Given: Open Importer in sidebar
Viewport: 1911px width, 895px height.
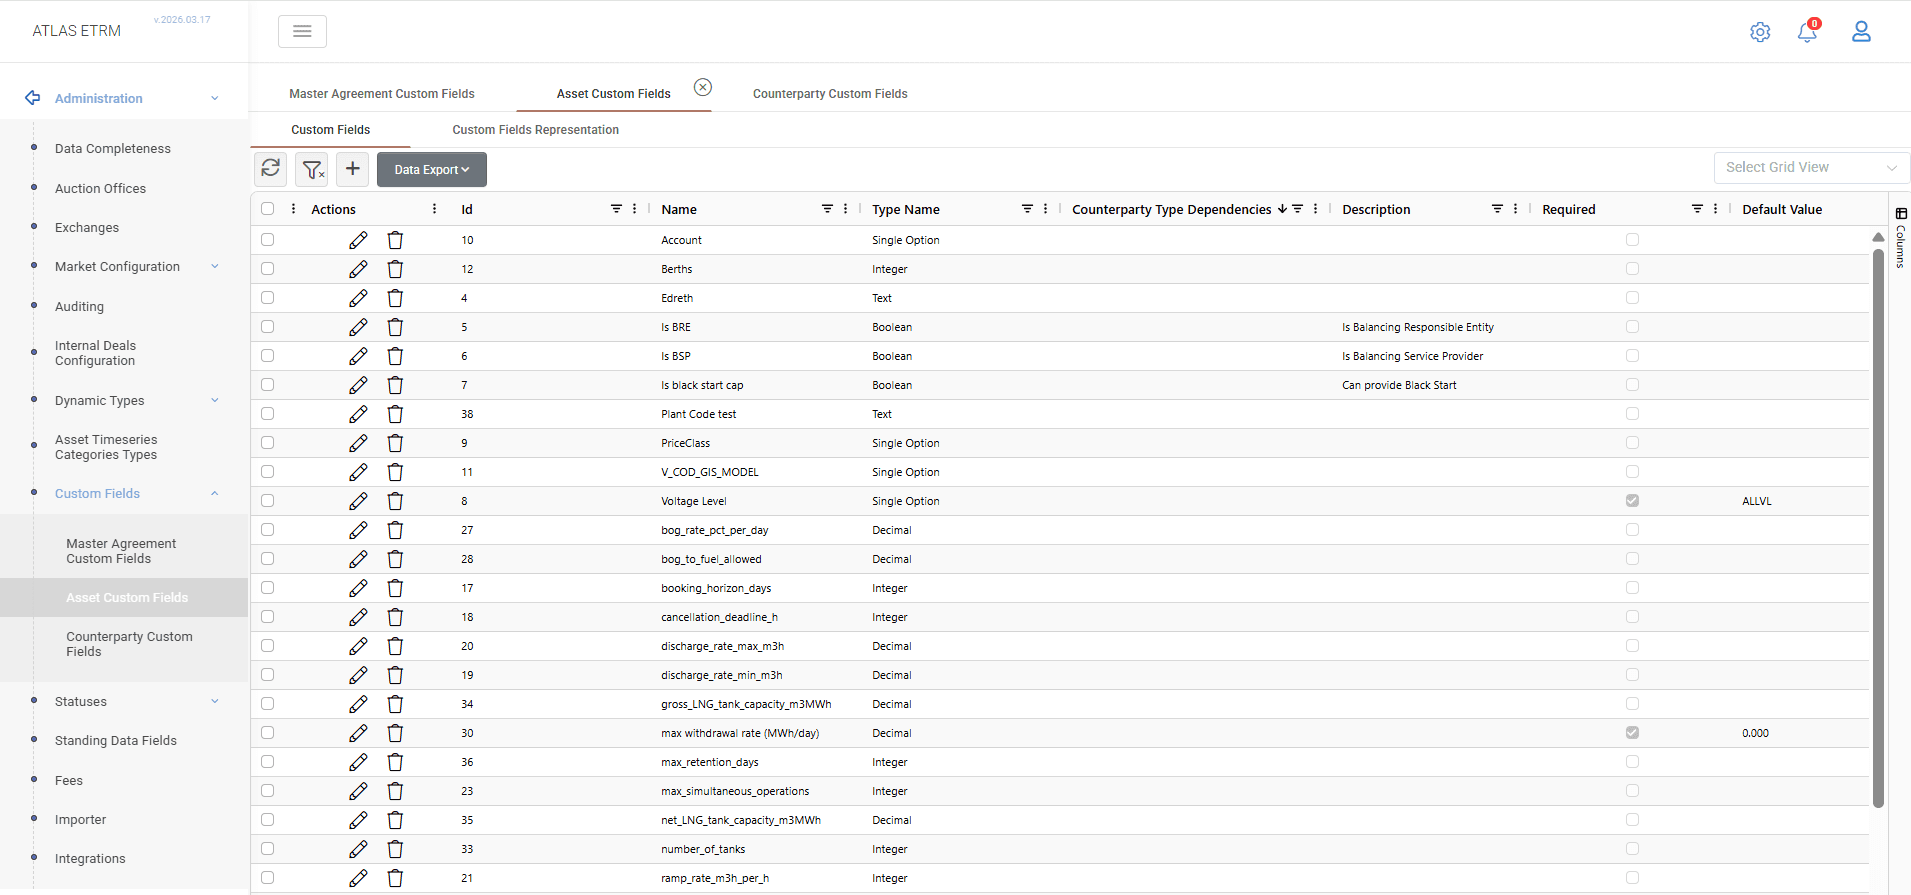Looking at the screenshot, I should point(80,819).
